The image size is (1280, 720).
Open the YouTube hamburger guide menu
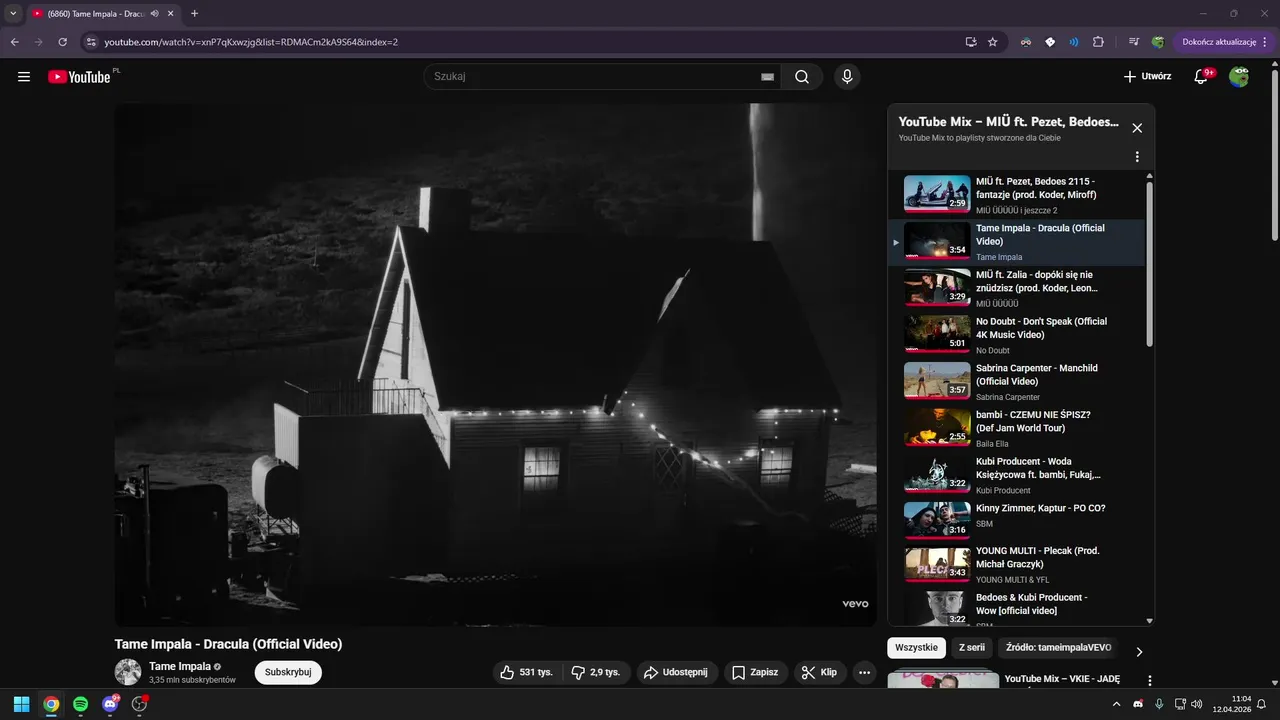tap(24, 77)
